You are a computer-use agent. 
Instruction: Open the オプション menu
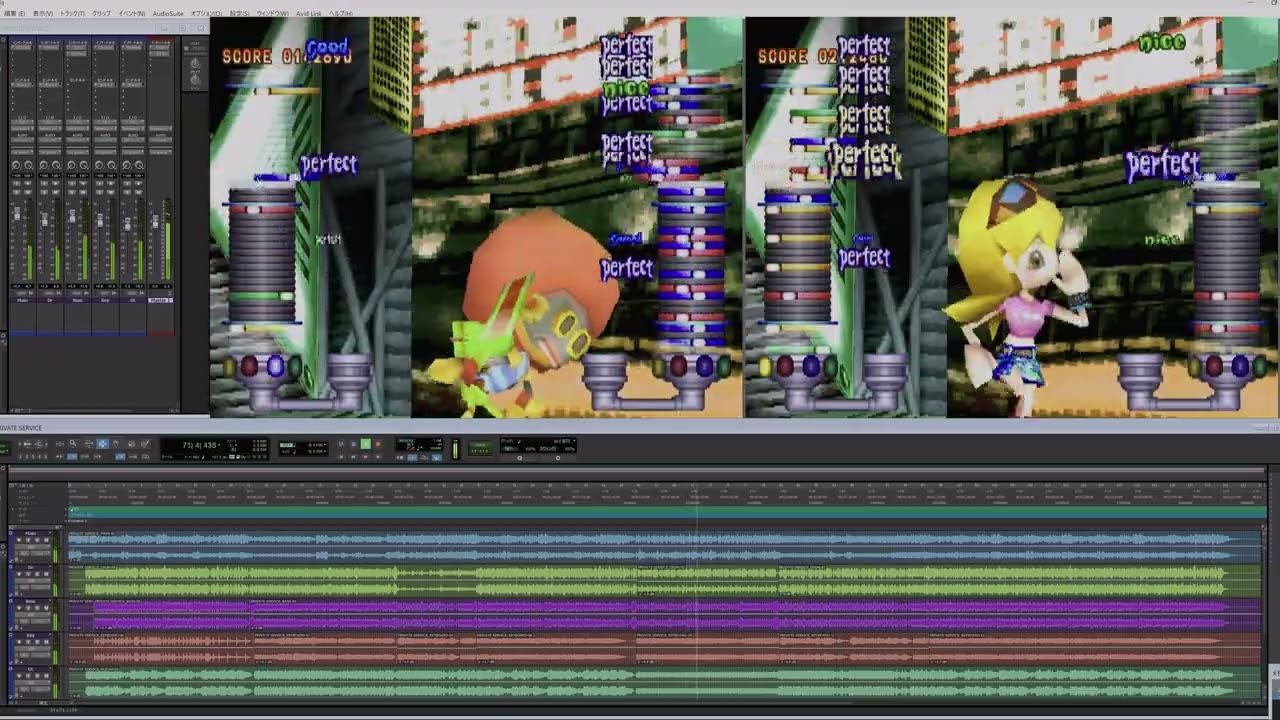click(x=206, y=13)
